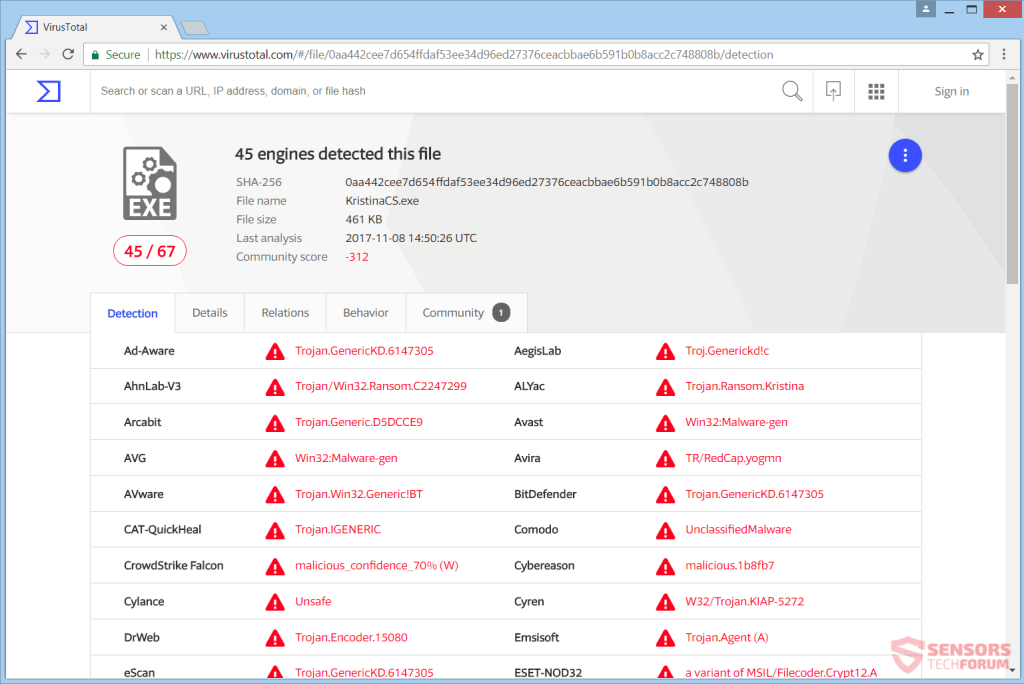Click Trojan/Win32.Ransom.C2247299 detection text
Viewport: 1024px width, 684px height.
click(x=381, y=386)
